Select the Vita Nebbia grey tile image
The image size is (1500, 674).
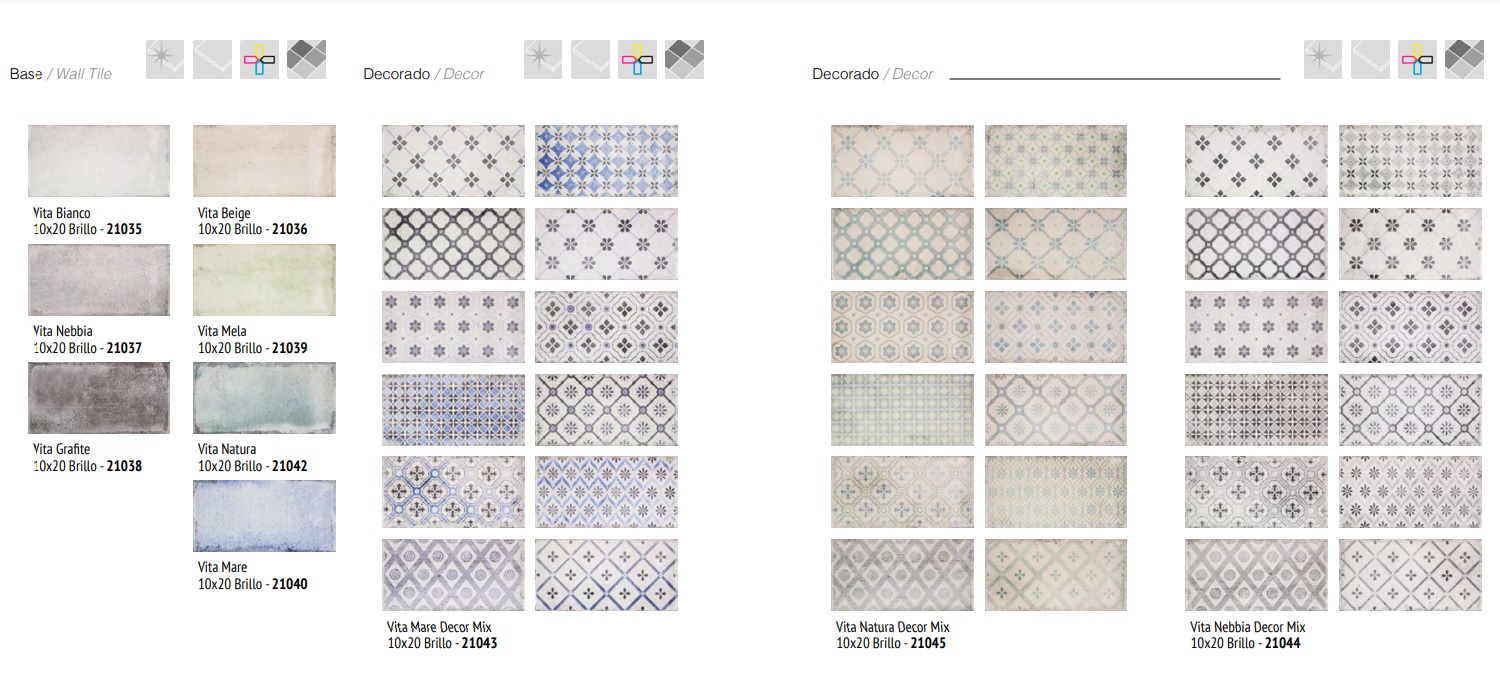(99, 280)
